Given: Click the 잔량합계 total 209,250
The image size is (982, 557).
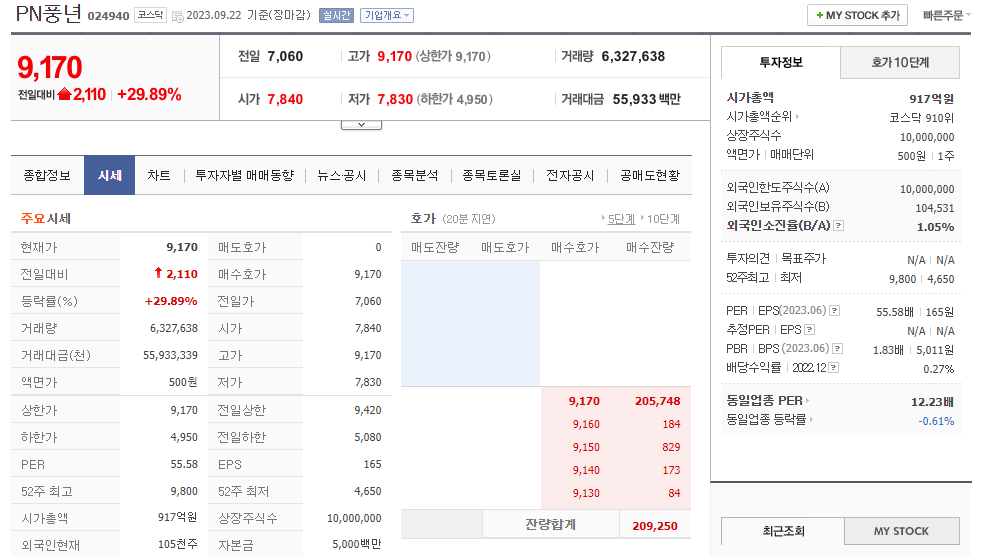Looking at the screenshot, I should 654,526.
